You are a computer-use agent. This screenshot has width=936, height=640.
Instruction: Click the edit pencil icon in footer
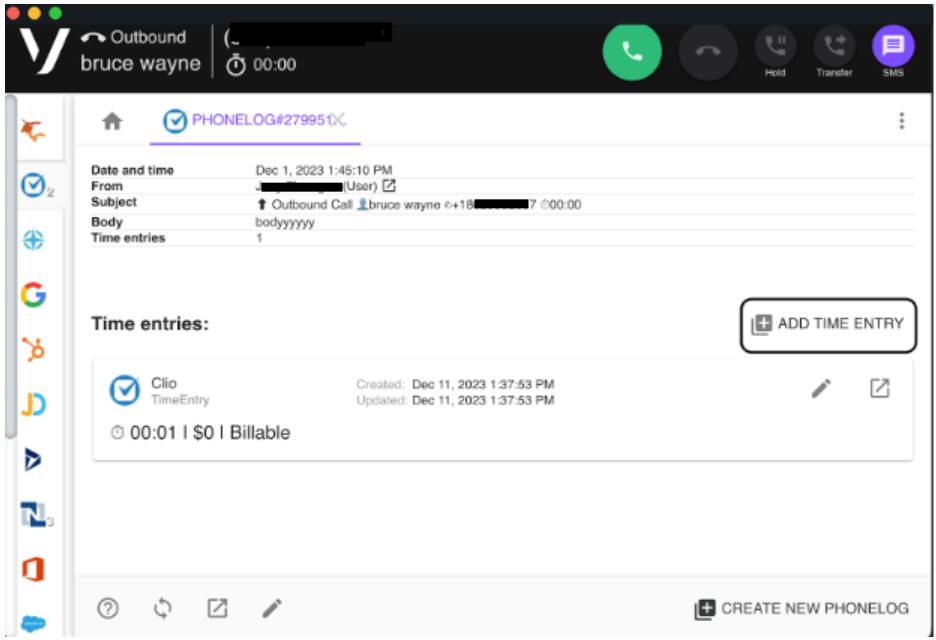[x=272, y=608]
